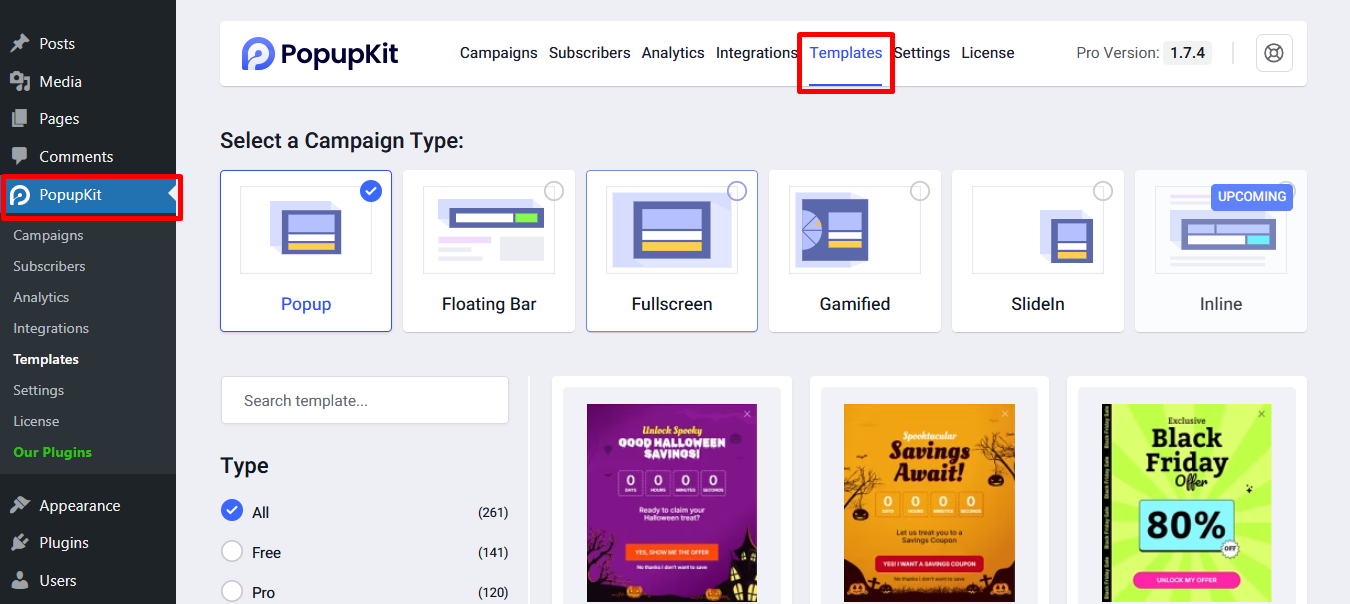The width and height of the screenshot is (1350, 604).
Task: Open License from the sidebar
Action: 36,420
